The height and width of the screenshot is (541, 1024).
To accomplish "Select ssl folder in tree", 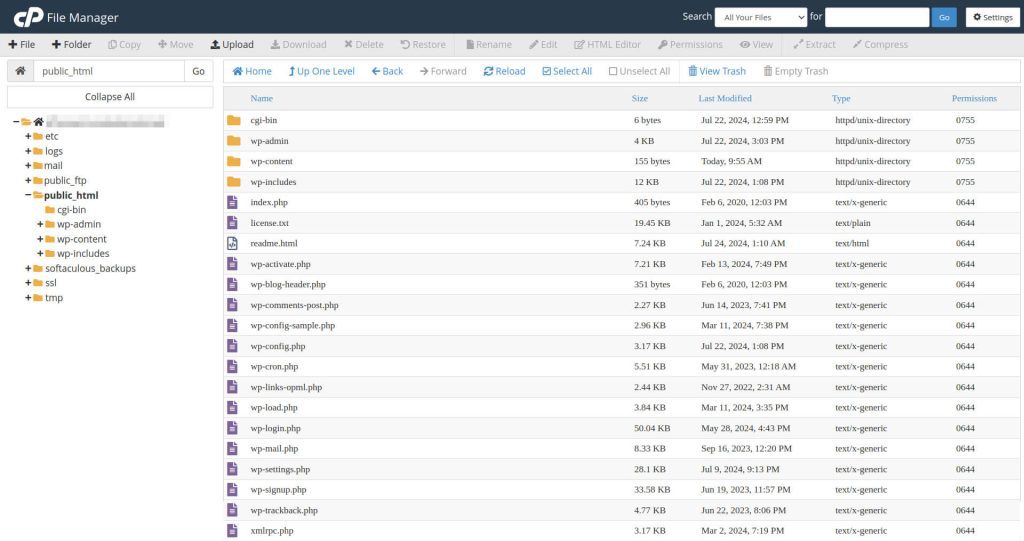I will pos(50,283).
